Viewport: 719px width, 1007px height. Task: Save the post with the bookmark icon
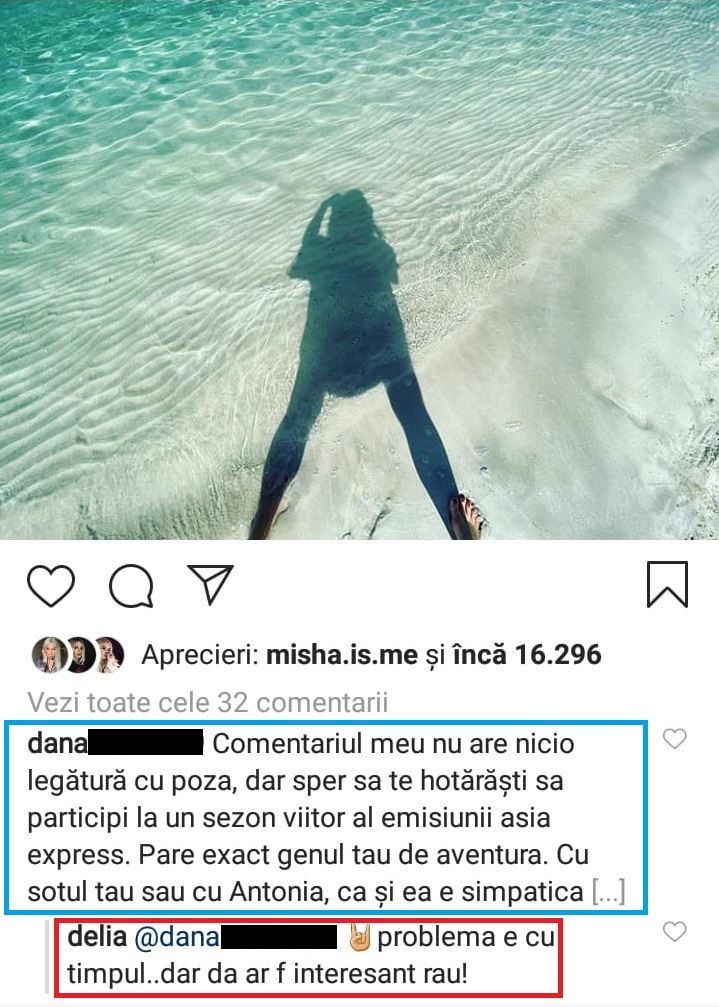point(667,584)
